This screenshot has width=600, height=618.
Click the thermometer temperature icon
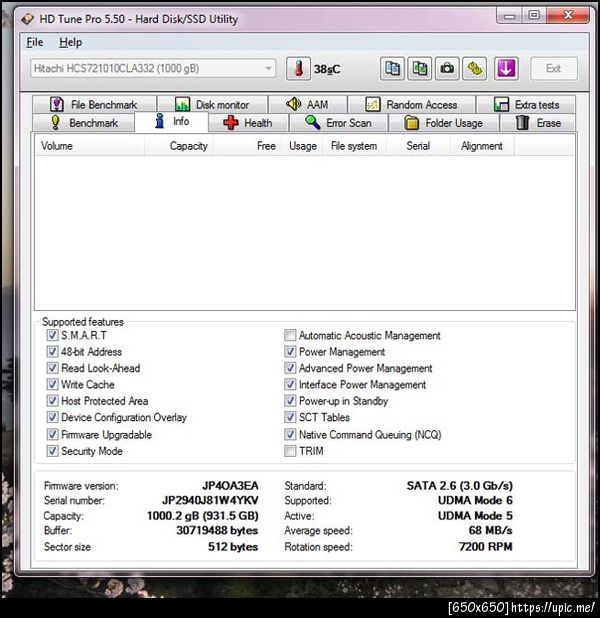[298, 69]
